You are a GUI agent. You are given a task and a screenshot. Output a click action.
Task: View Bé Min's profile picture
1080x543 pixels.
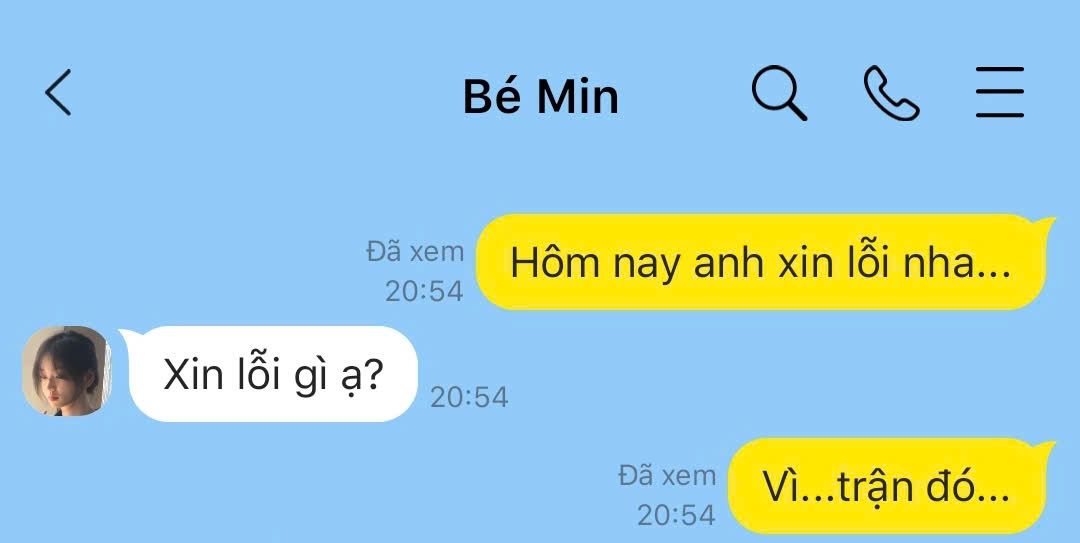point(66,371)
